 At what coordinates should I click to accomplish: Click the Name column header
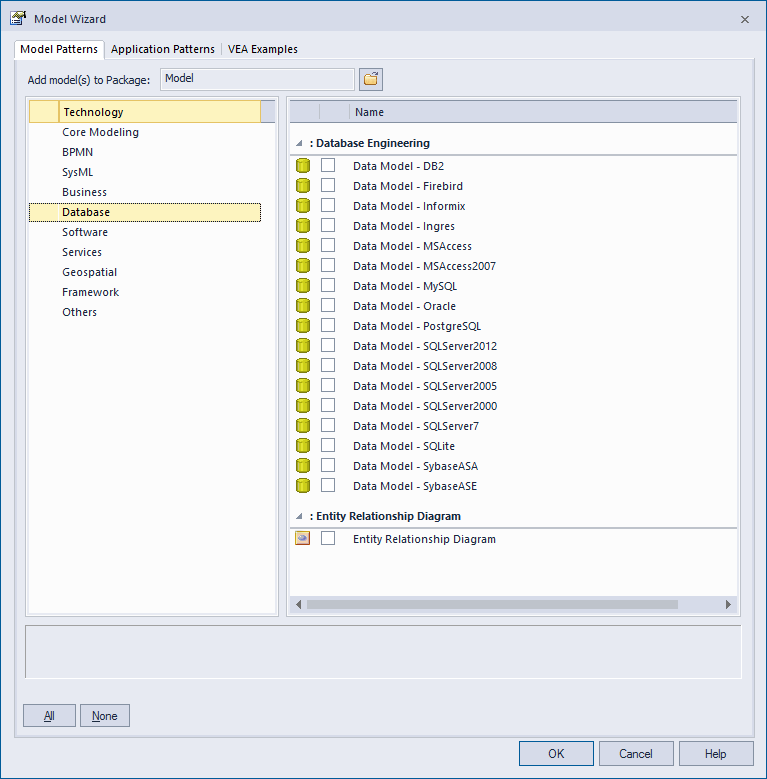543,112
